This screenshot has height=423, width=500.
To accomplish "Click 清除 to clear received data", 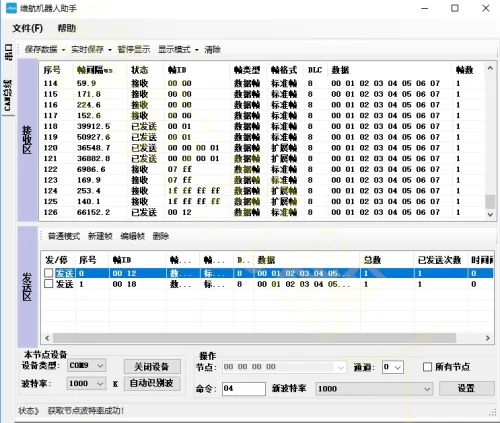I will coord(212,50).
